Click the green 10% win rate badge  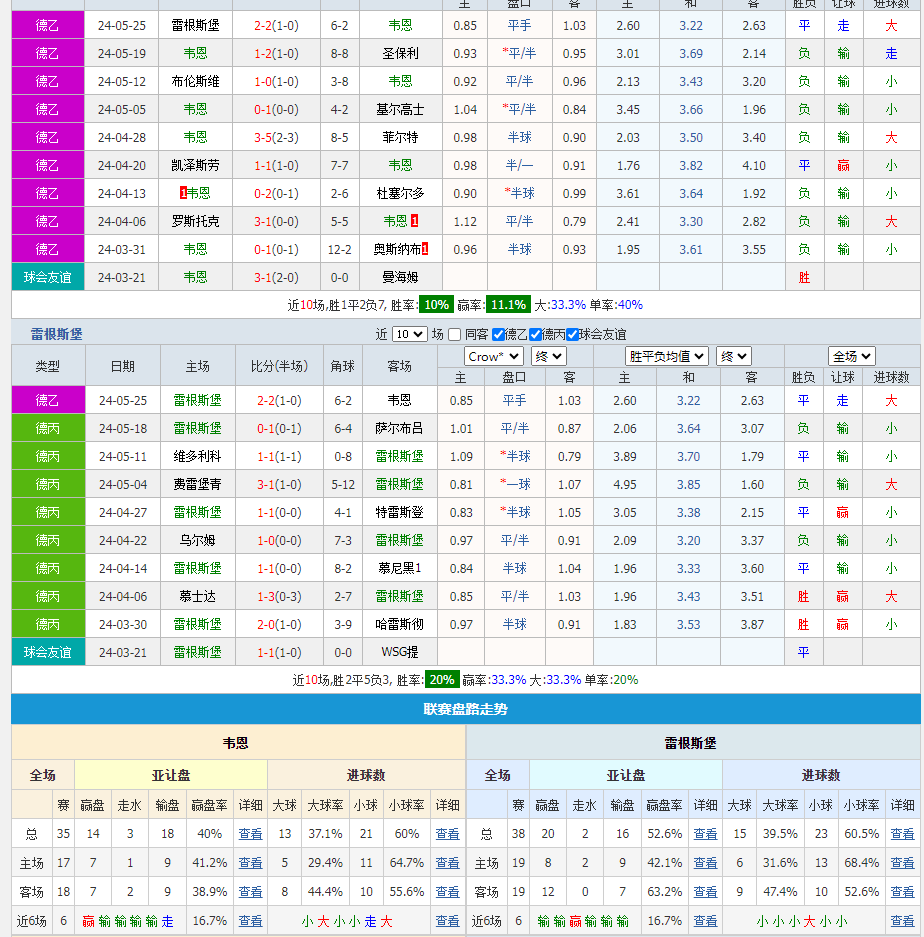click(435, 305)
